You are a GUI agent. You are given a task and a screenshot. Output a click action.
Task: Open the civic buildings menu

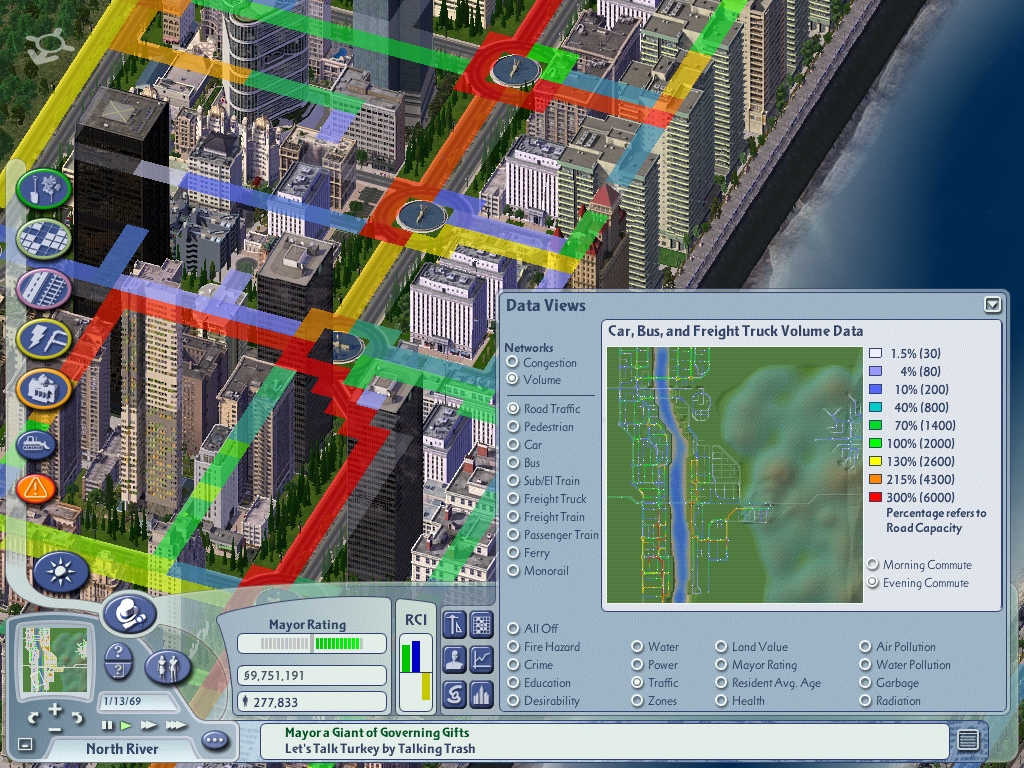click(44, 389)
